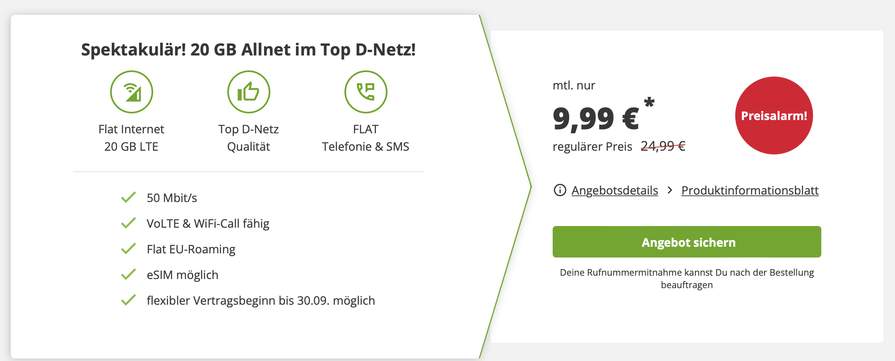Click the crossed-out 24,99 € regular price
Screen dimensions: 895x361
[x=663, y=147]
